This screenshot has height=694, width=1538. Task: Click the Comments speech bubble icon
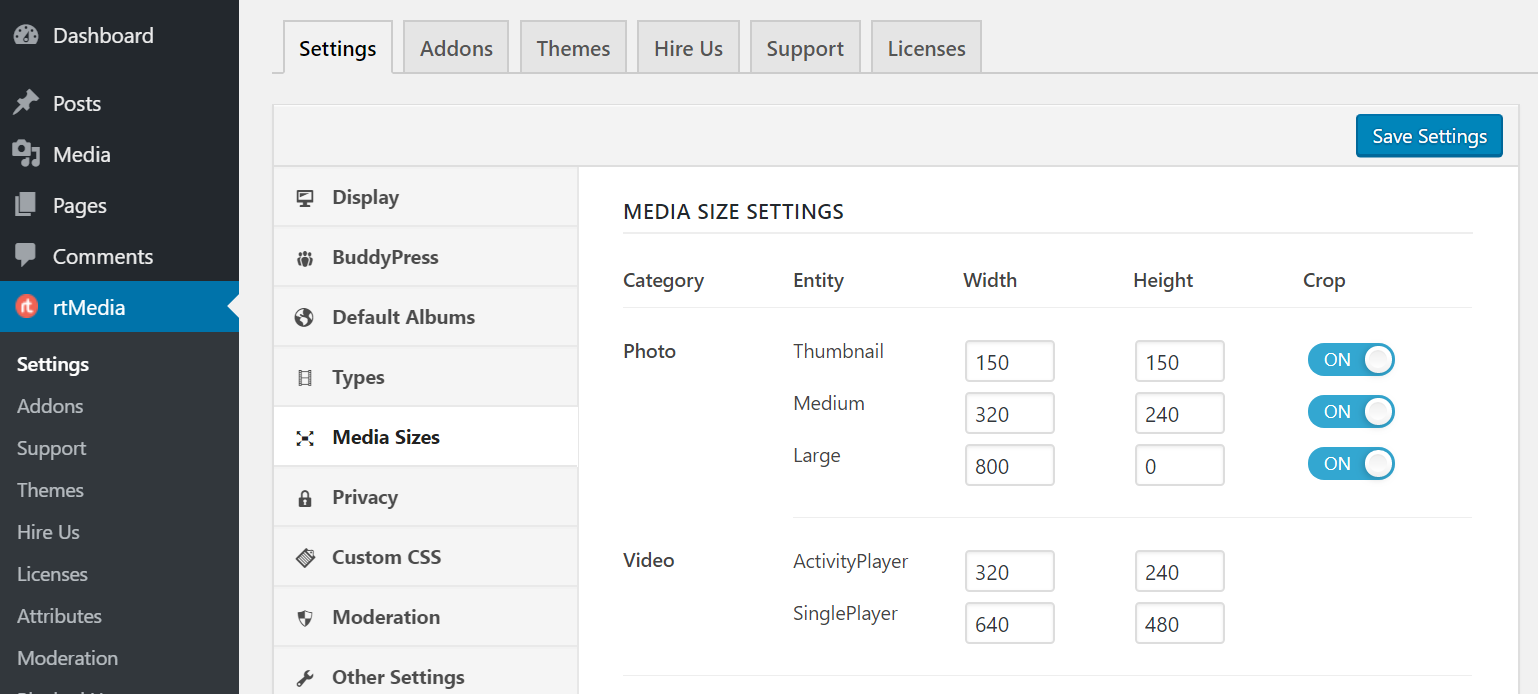click(x=24, y=256)
